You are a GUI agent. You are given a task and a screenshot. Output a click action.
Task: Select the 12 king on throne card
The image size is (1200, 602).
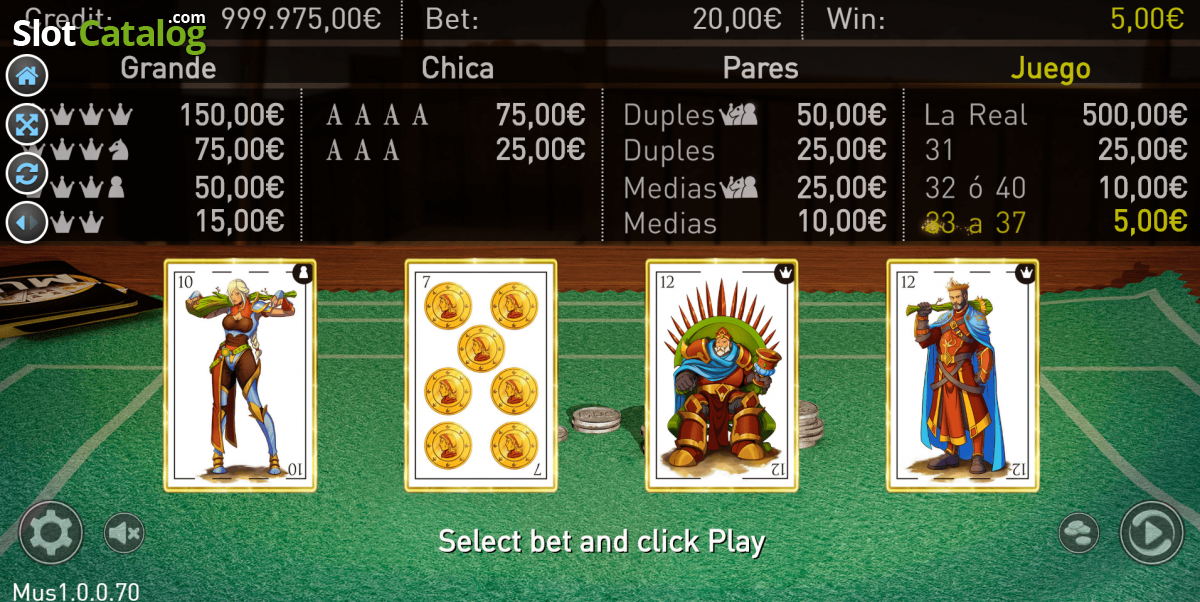tap(722, 375)
